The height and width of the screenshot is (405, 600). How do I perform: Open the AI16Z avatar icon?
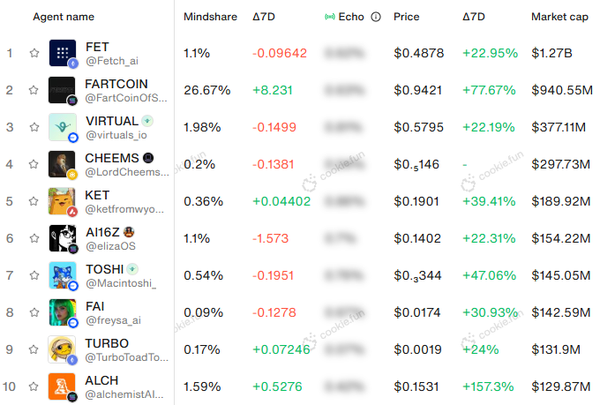[x=63, y=238]
